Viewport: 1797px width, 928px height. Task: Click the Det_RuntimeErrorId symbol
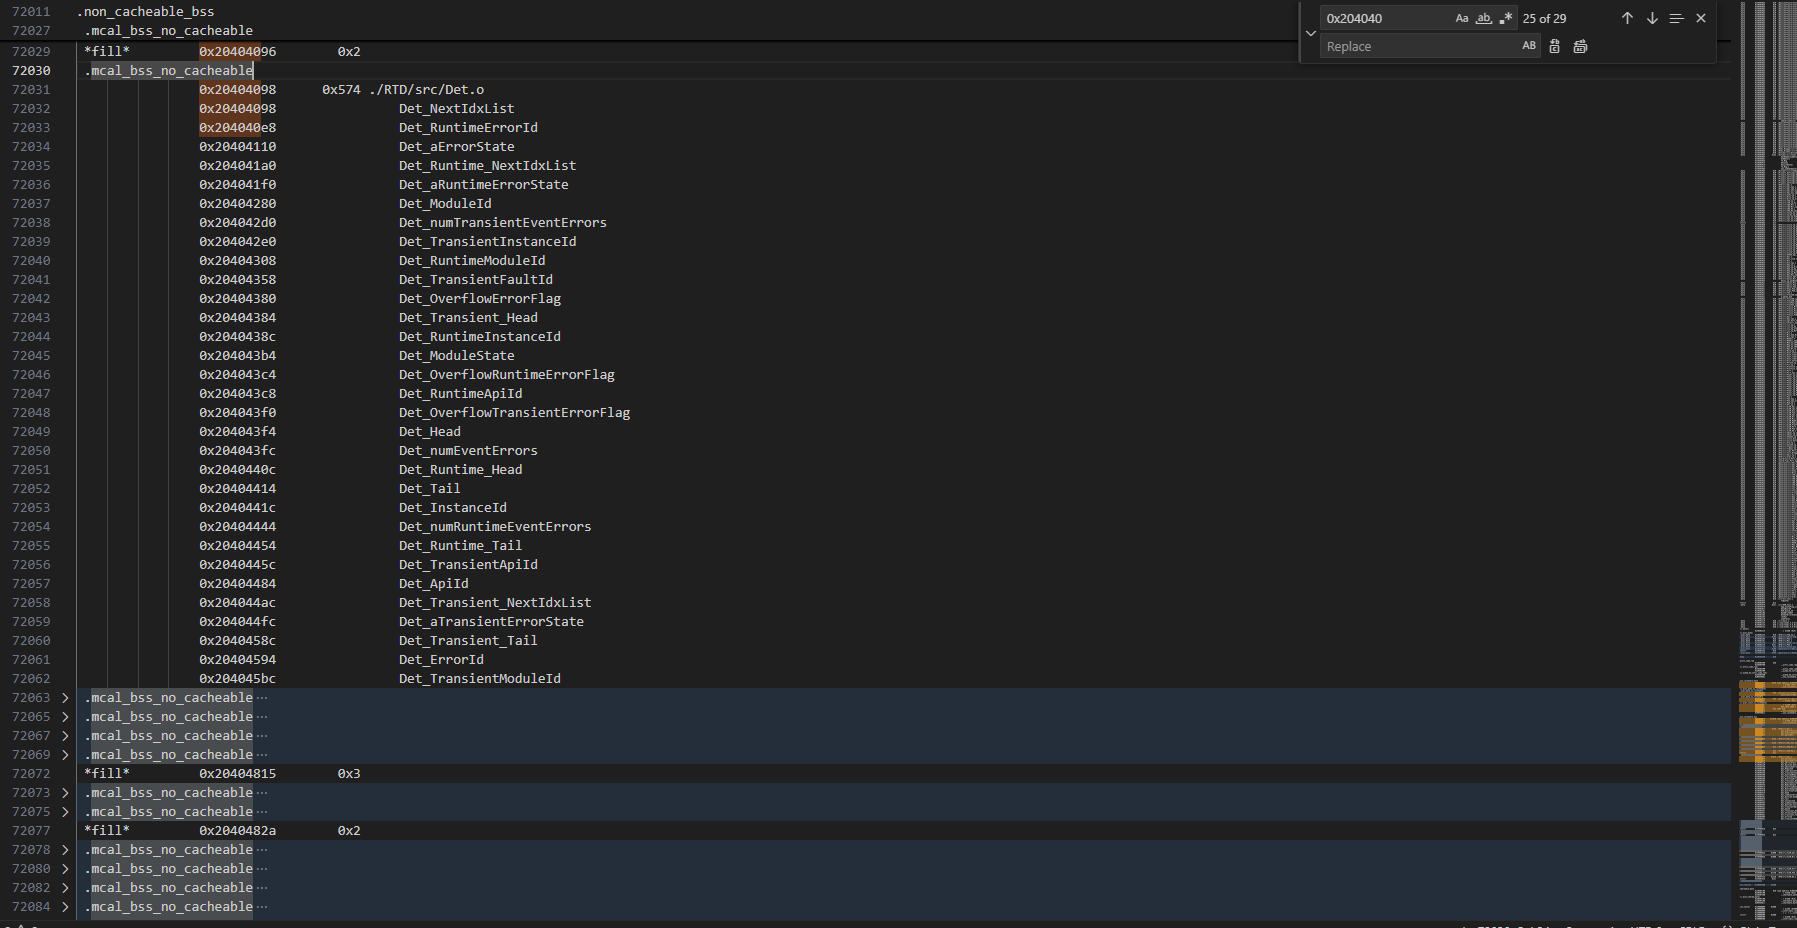pyautogui.click(x=468, y=128)
